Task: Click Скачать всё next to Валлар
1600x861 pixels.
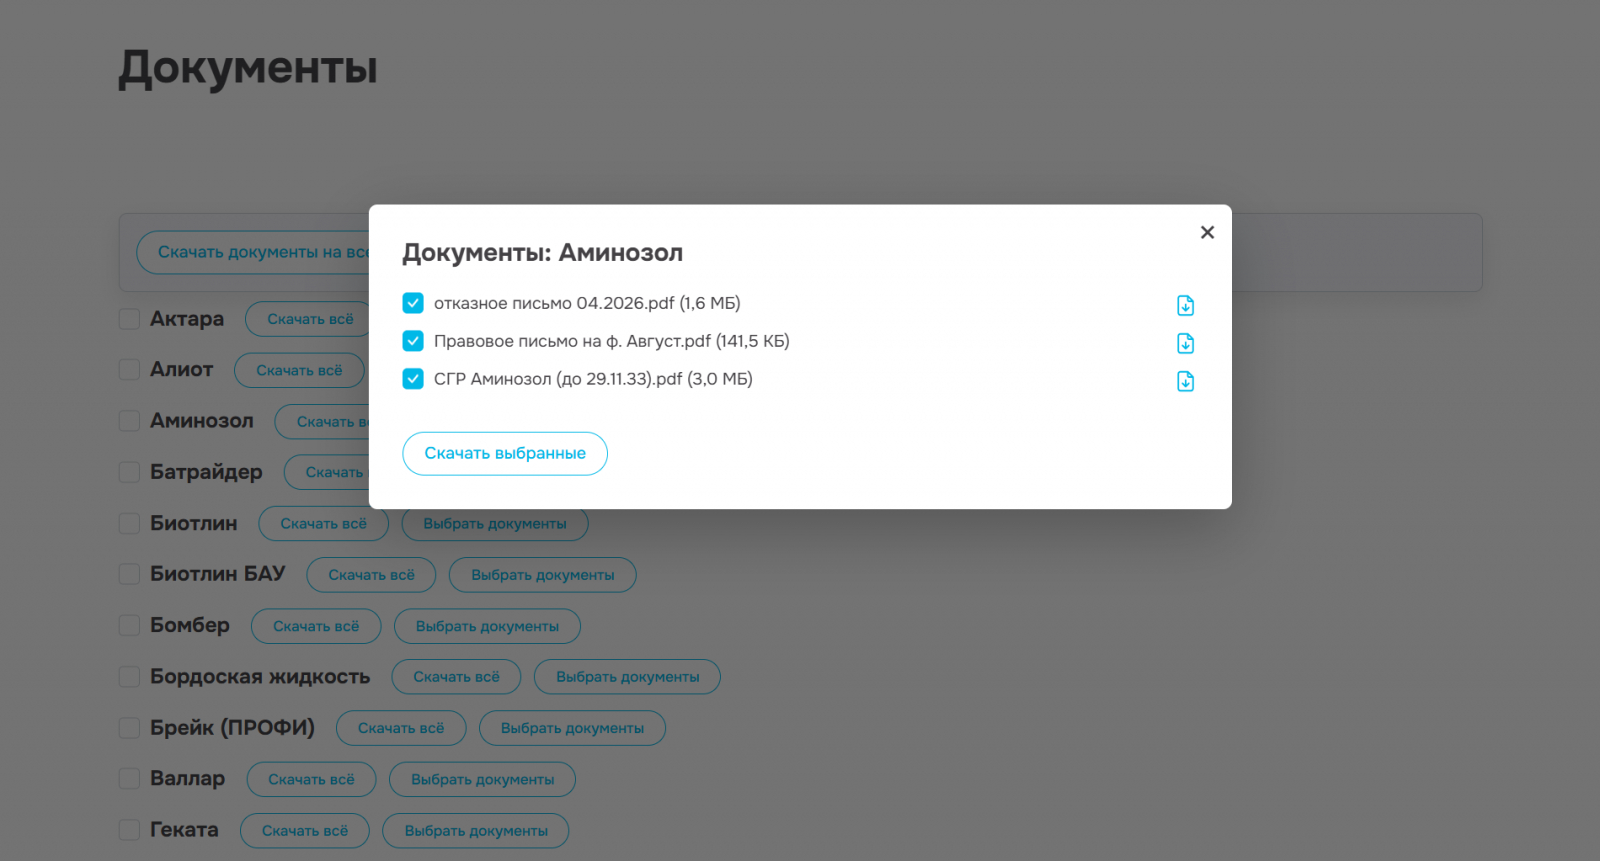Action: tap(311, 779)
